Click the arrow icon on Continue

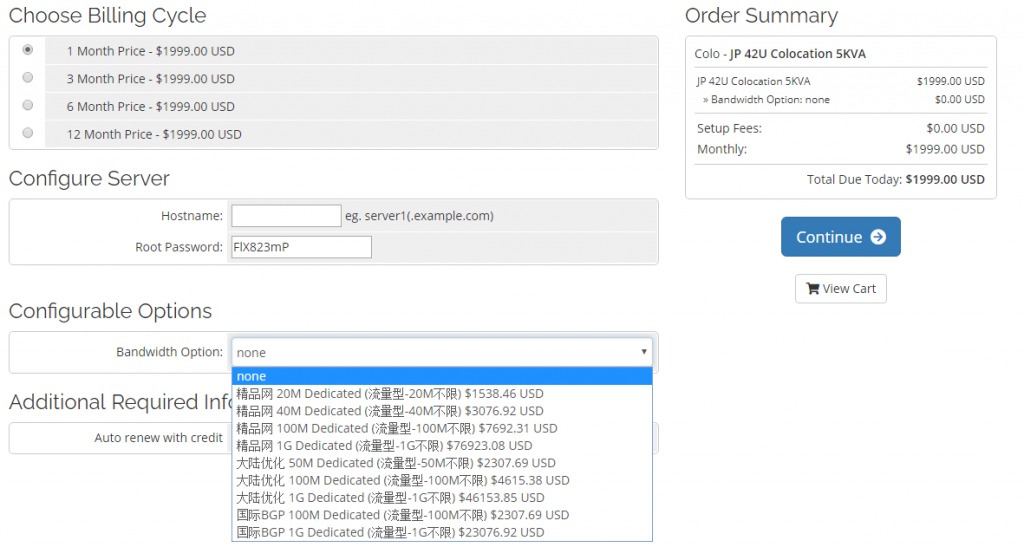tap(878, 237)
